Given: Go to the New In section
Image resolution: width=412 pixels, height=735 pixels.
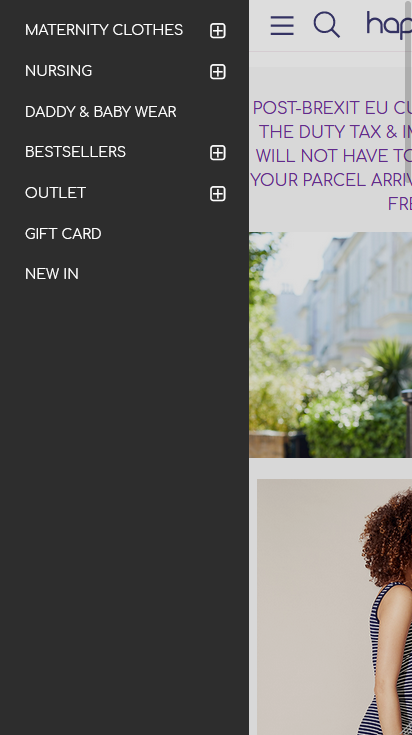Looking at the screenshot, I should tap(52, 274).
